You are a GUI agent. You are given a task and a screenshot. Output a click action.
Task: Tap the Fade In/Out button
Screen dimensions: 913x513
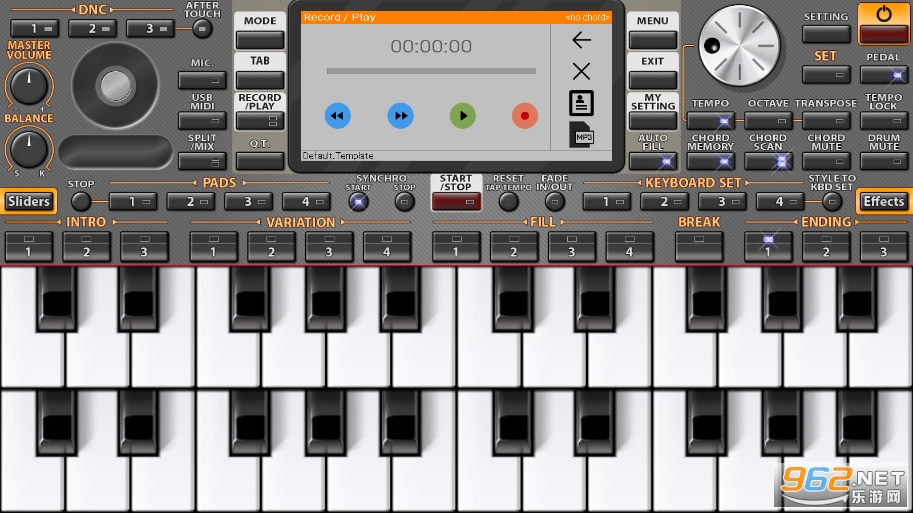pos(554,201)
